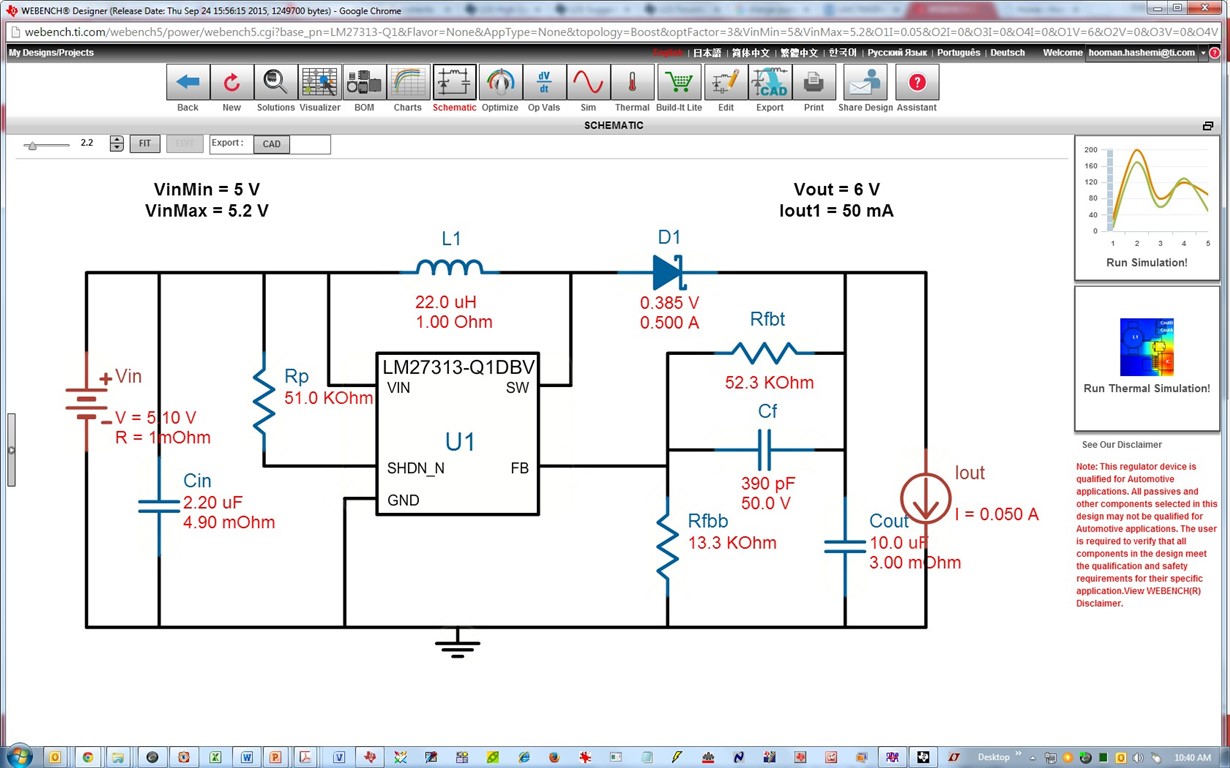Select resistor Rfbt in schematic
Image resolution: width=1230 pixels, height=768 pixels.
point(767,353)
